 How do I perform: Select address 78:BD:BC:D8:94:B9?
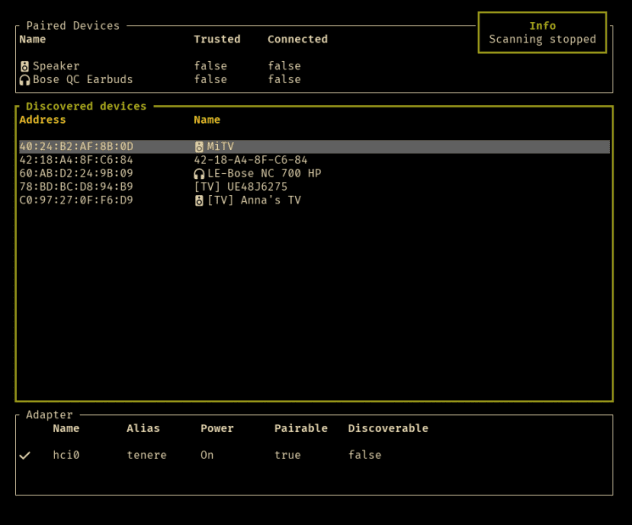(76, 187)
